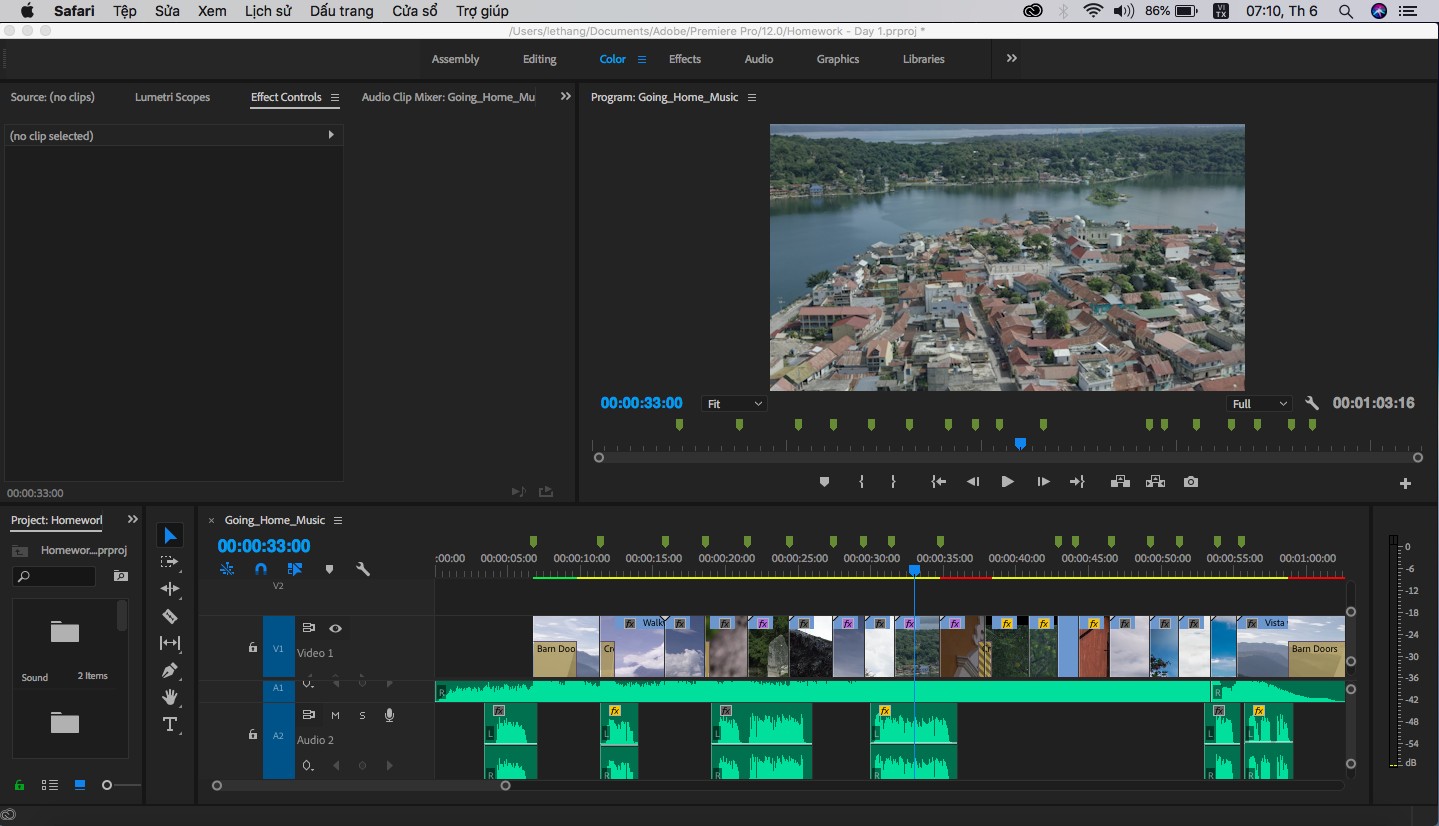
Task: Open Program monitor Button Editor plus icon
Action: [1405, 484]
